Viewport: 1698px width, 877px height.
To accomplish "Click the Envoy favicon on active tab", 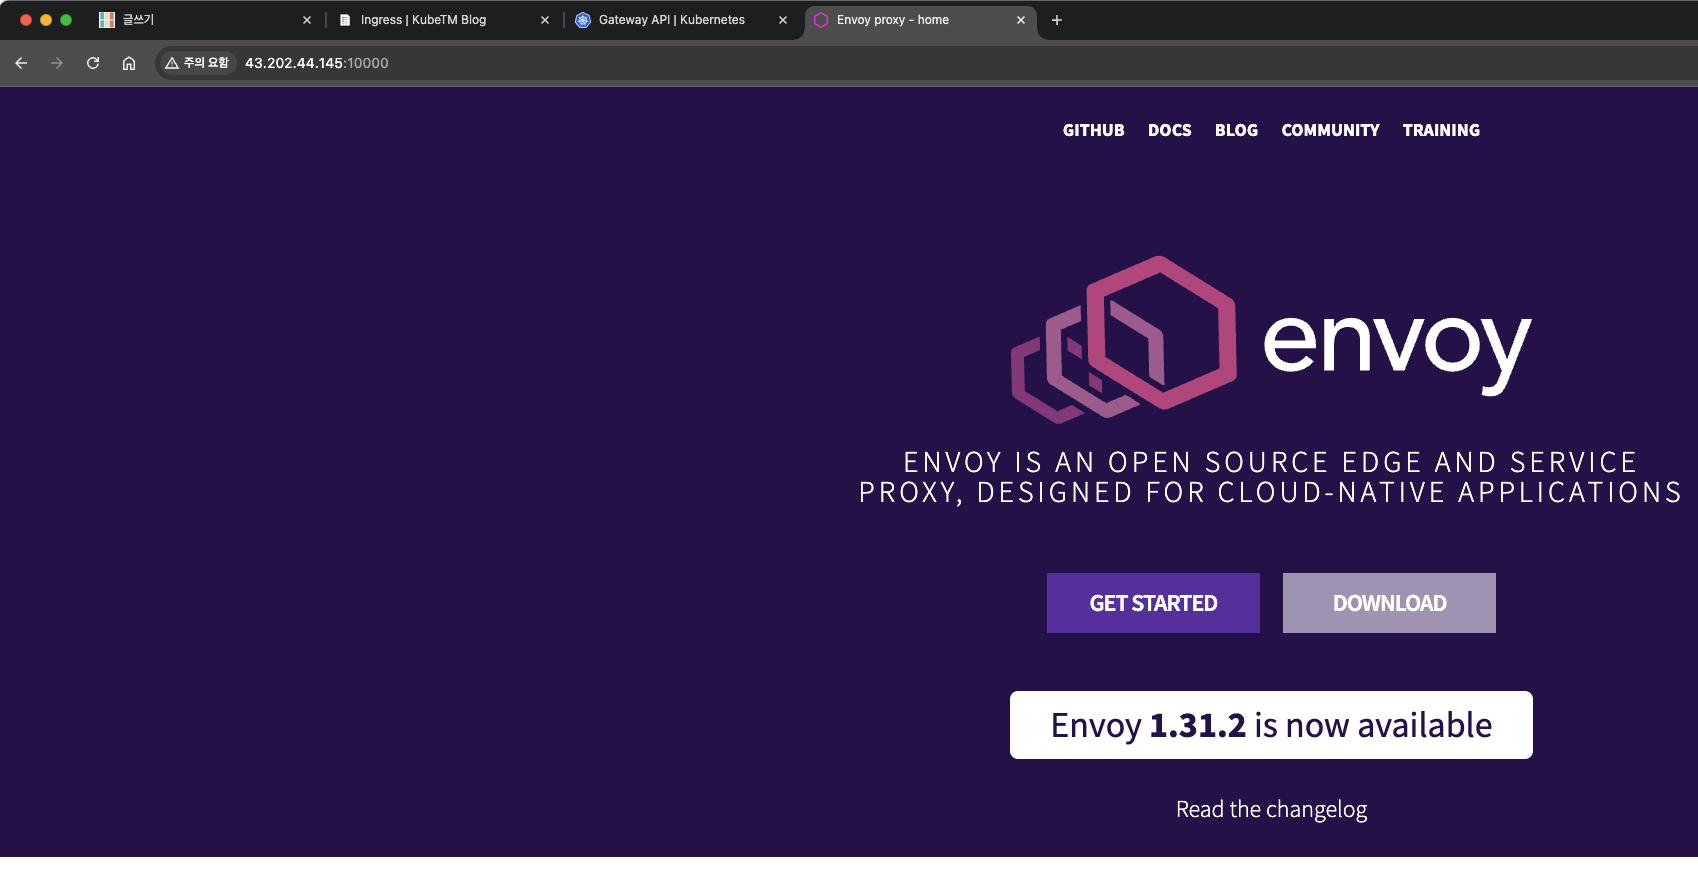I will click(x=821, y=20).
